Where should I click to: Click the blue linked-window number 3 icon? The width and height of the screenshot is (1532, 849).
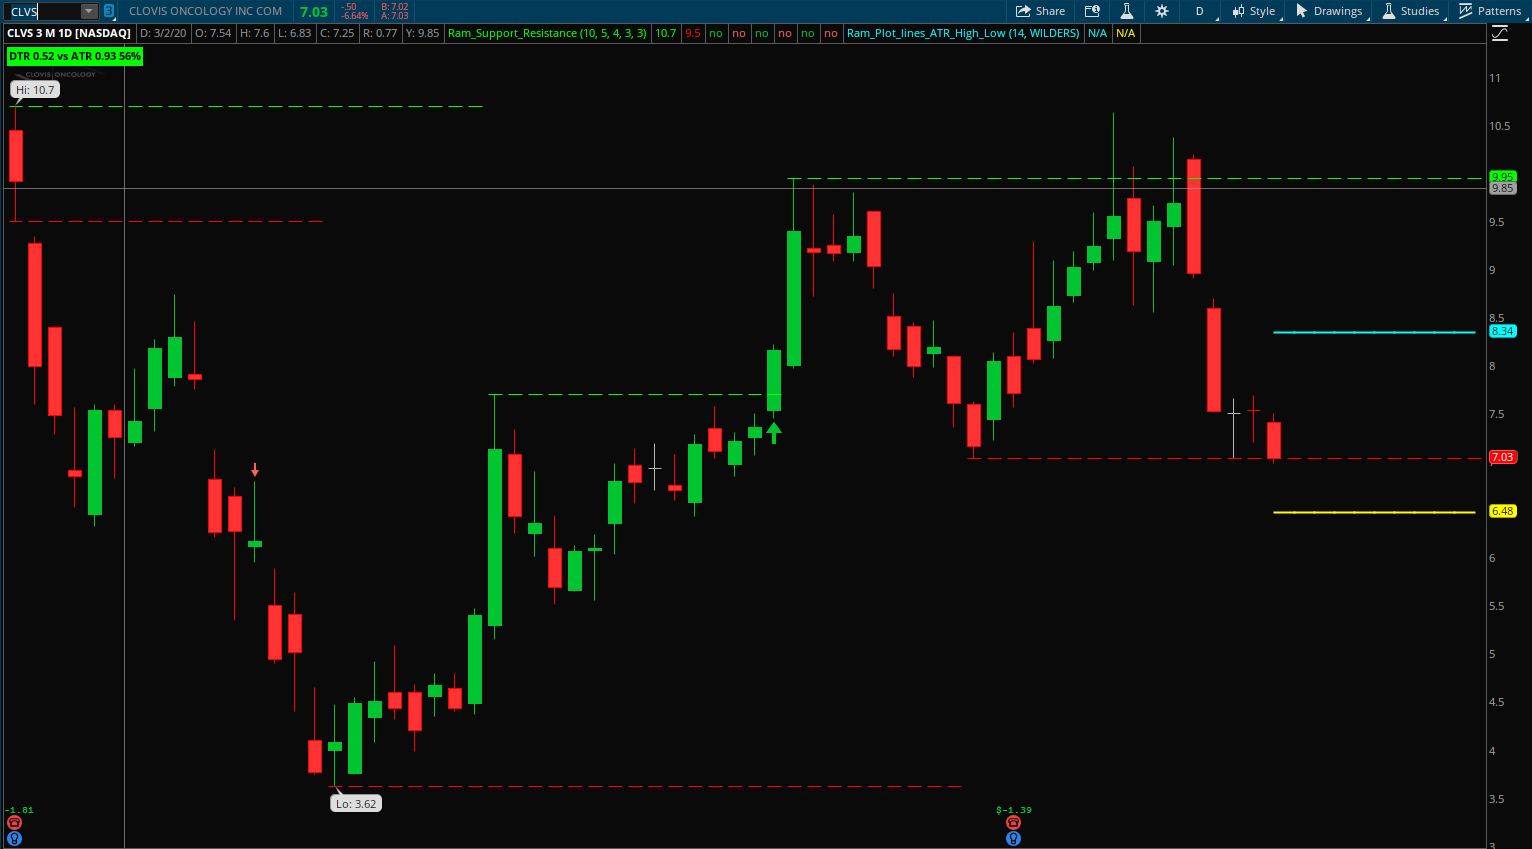point(109,11)
